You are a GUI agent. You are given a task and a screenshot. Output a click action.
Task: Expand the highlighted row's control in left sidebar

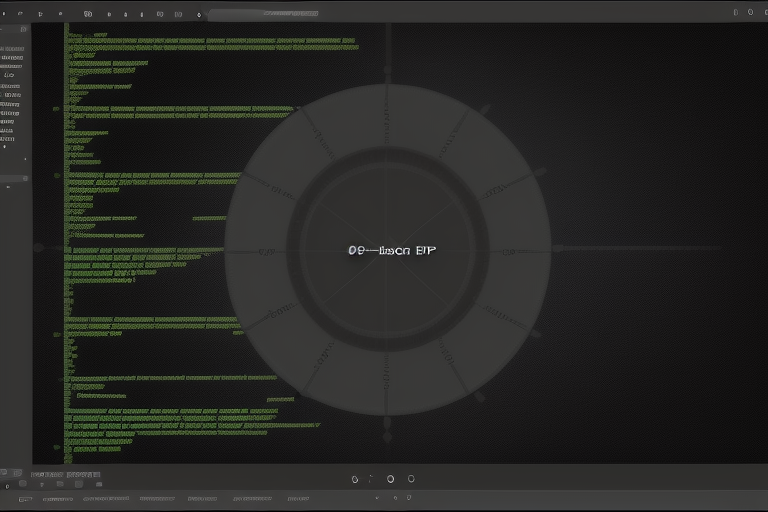point(26,178)
